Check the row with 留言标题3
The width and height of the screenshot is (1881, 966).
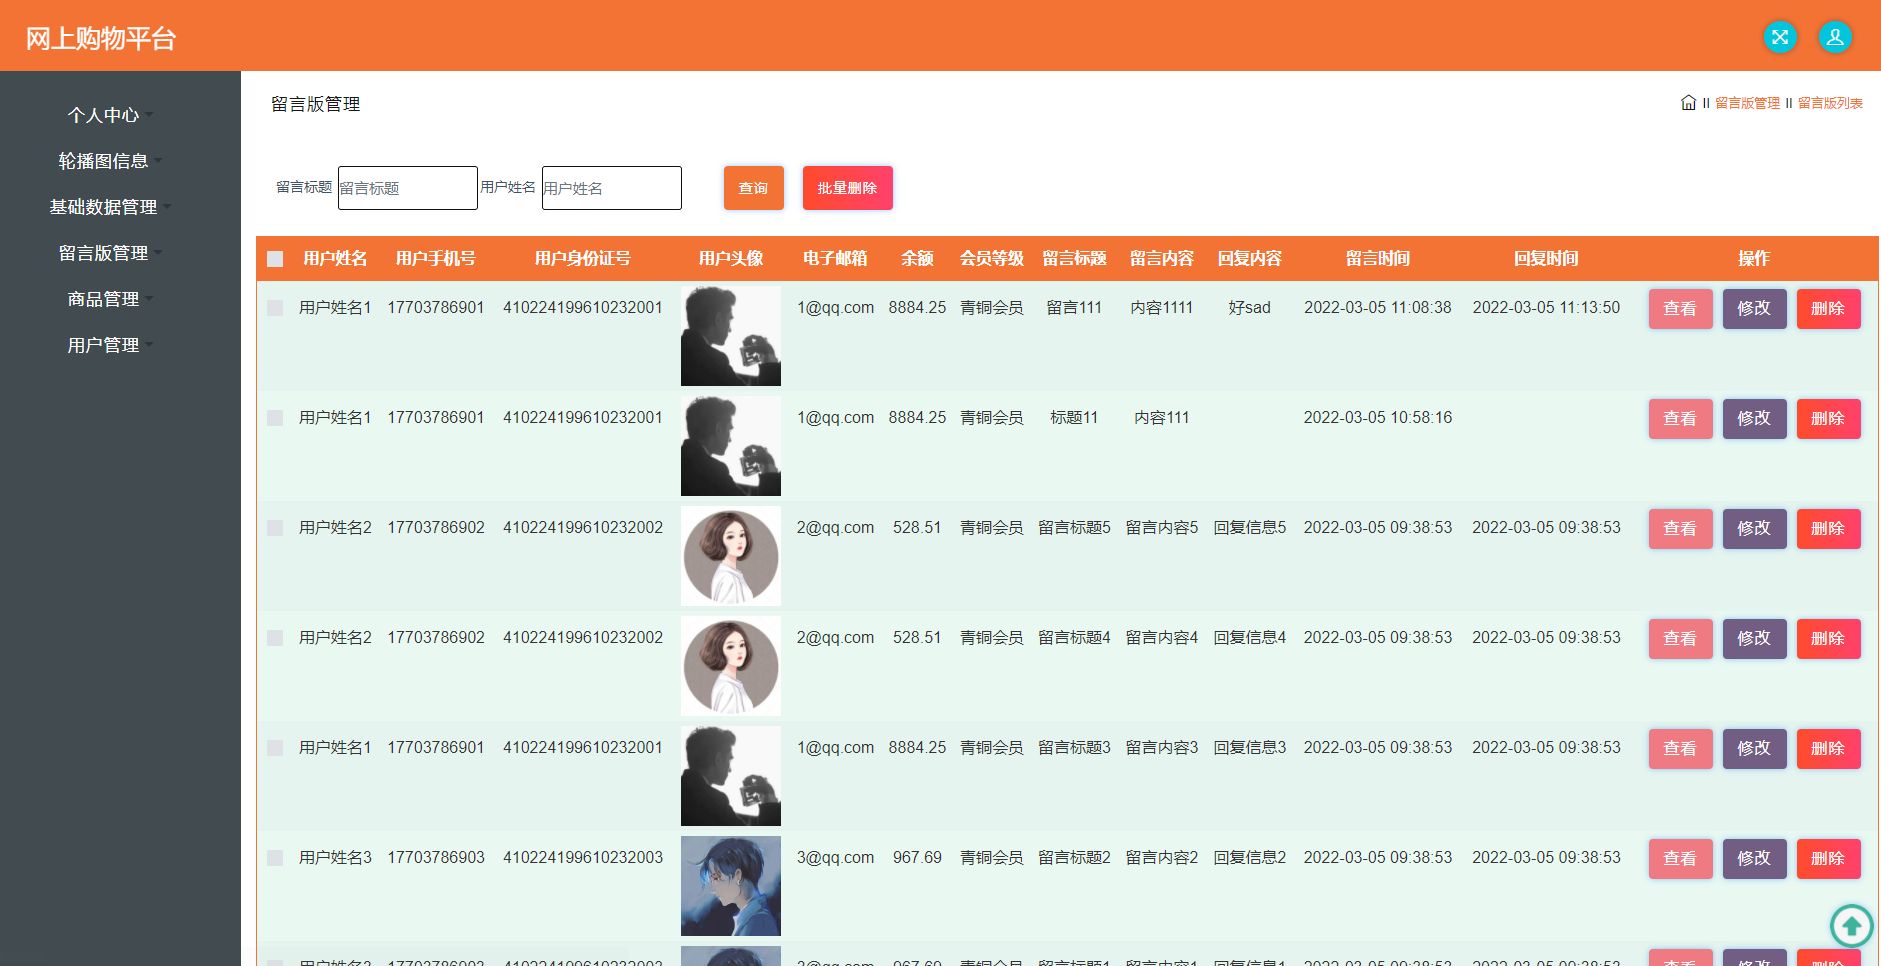coord(275,748)
